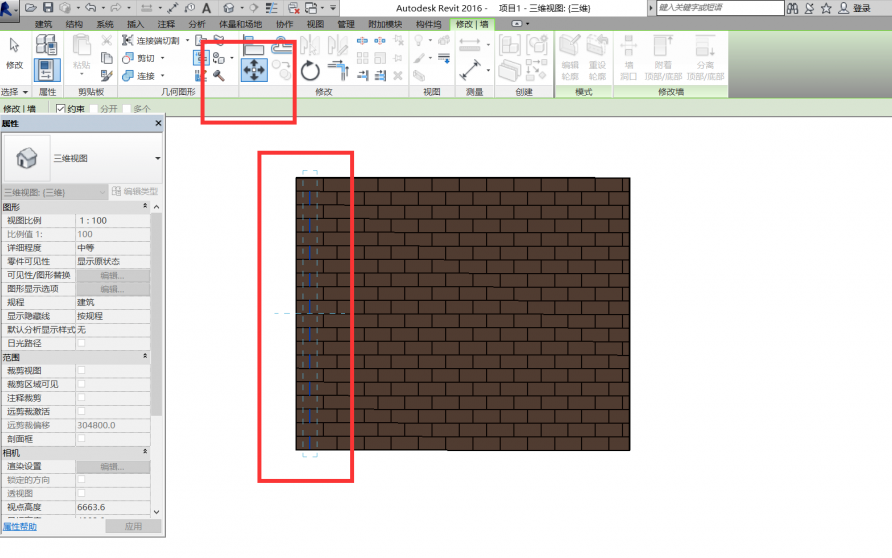The image size is (892, 558).
Task: Open the default 3D view house icon
Action: pos(229,8)
